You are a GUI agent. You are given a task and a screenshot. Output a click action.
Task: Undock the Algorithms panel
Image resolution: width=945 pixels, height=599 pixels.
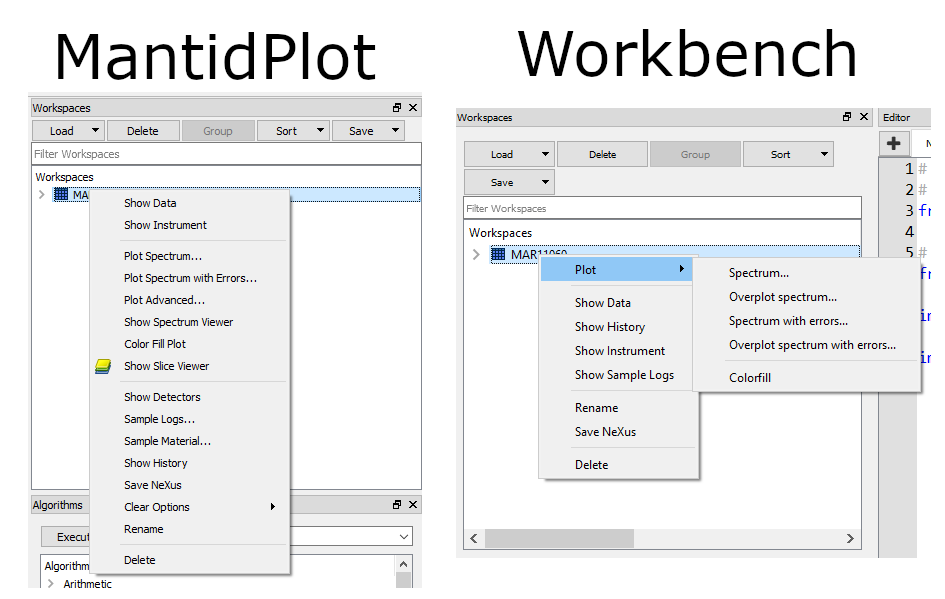click(x=397, y=505)
